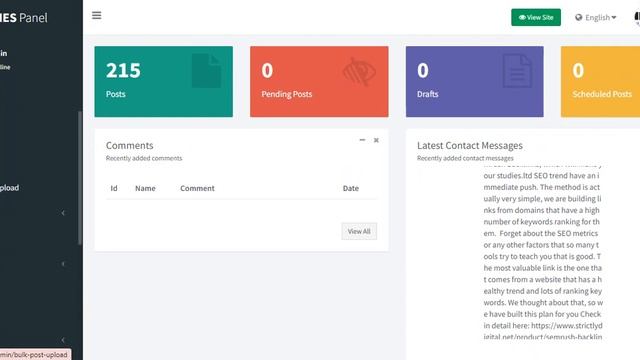This screenshot has height=360, width=640.
Task: Open the Drafts card
Action: point(475,82)
